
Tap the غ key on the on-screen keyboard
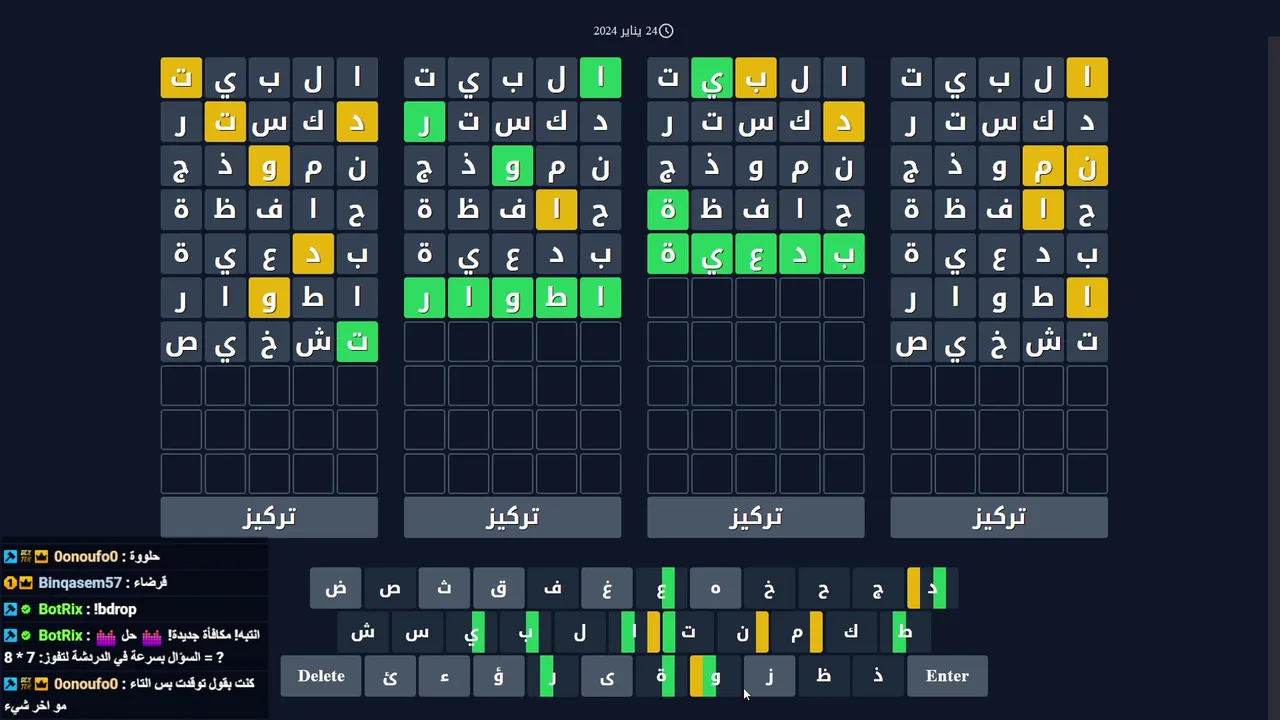(x=606, y=588)
